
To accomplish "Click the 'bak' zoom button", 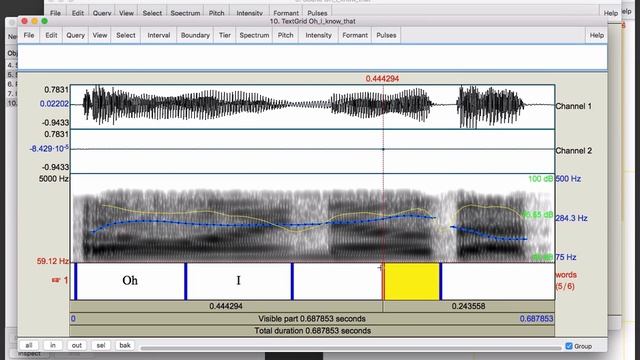I will [x=125, y=345].
